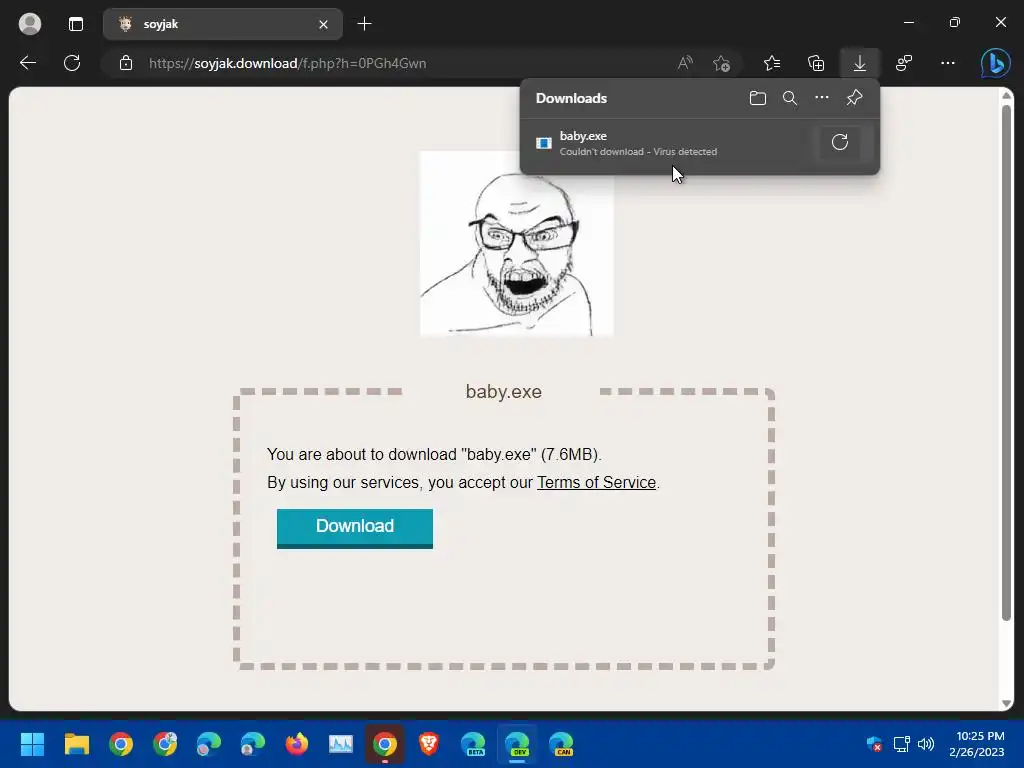Close the soyjak tab
This screenshot has height=768, width=1024.
(323, 24)
